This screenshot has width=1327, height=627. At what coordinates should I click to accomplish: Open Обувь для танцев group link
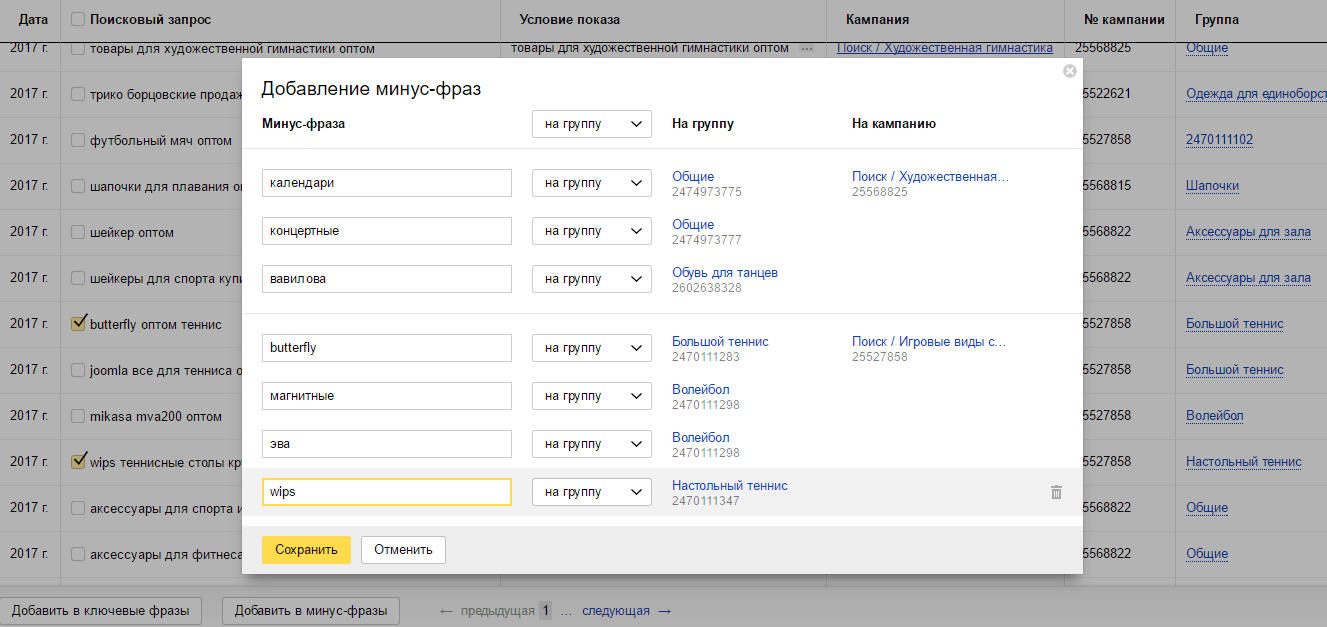point(724,273)
